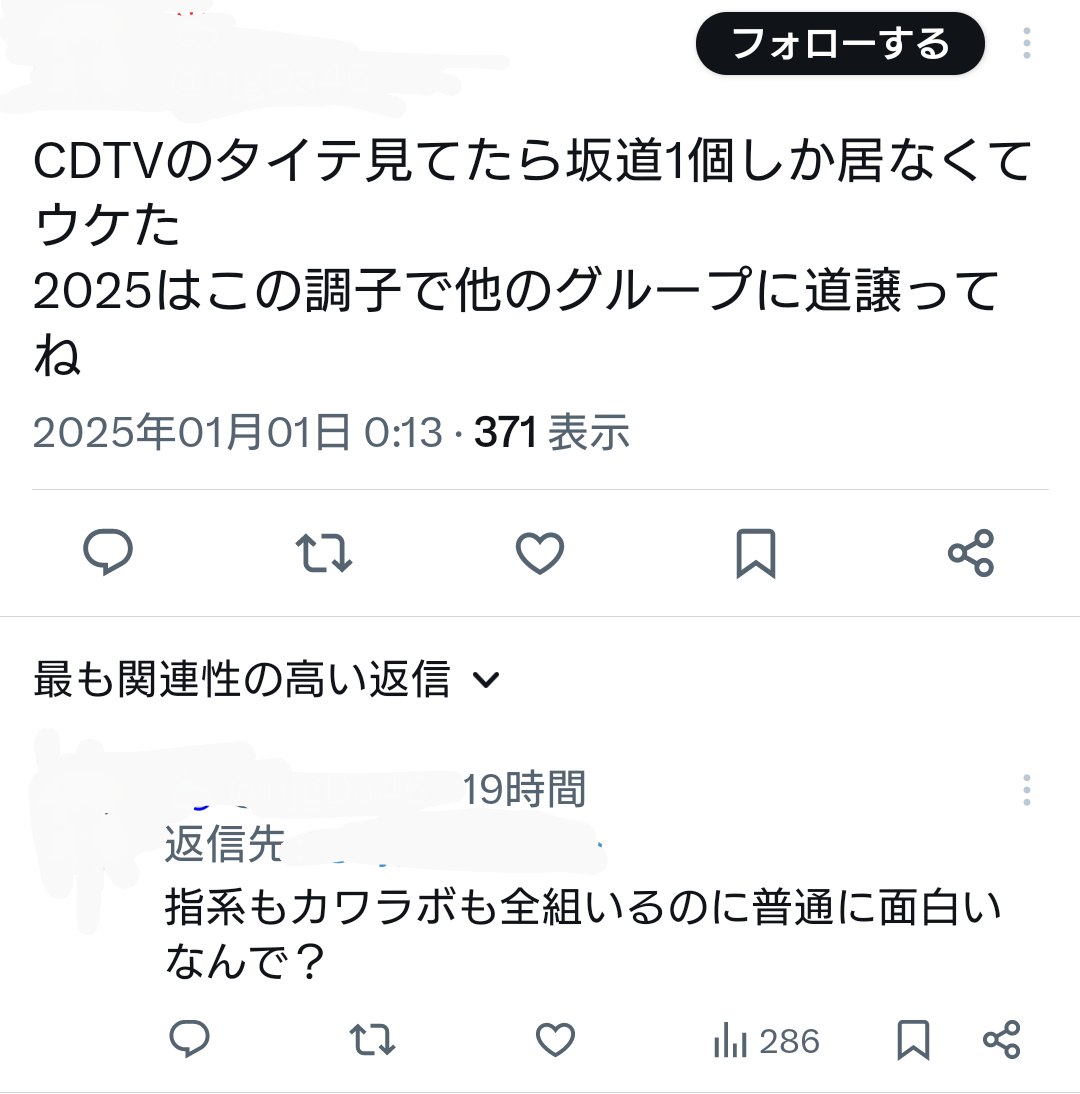Like the reply comment
This screenshot has height=1094, width=1080.
point(555,1040)
